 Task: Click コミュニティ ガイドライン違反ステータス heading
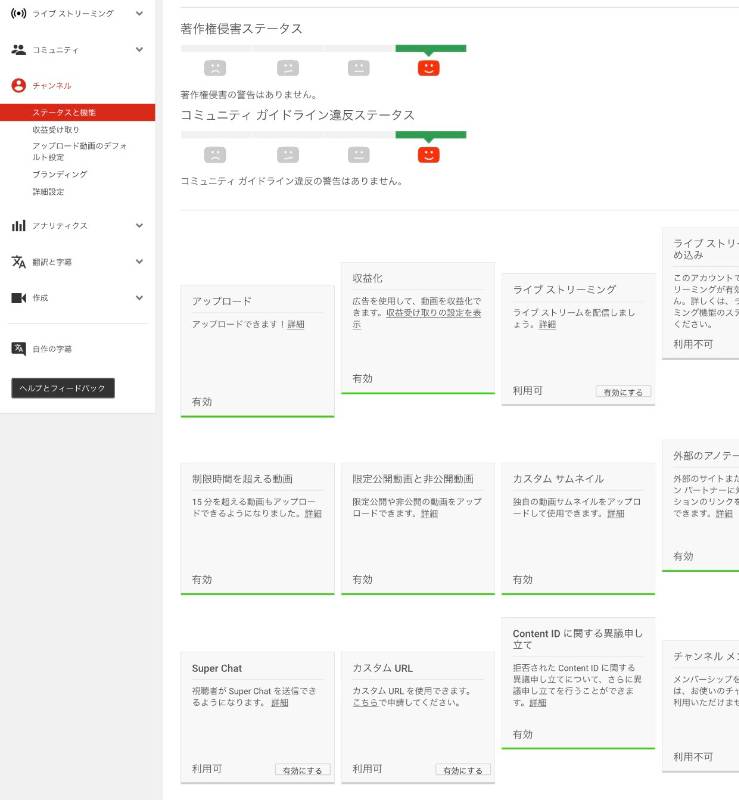coord(297,115)
